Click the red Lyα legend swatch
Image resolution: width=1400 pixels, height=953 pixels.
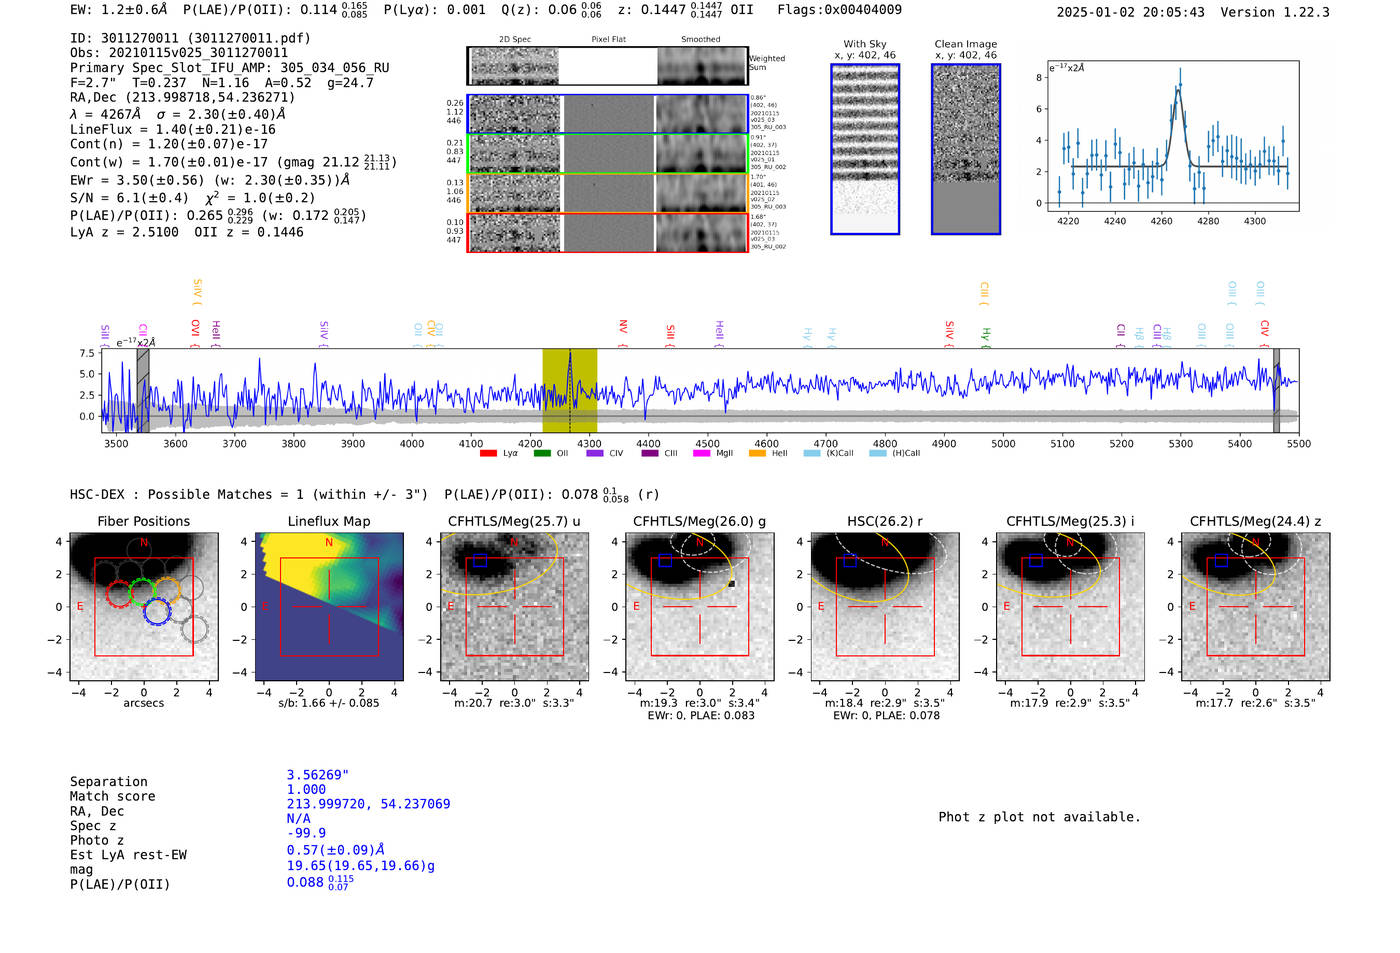[488, 453]
